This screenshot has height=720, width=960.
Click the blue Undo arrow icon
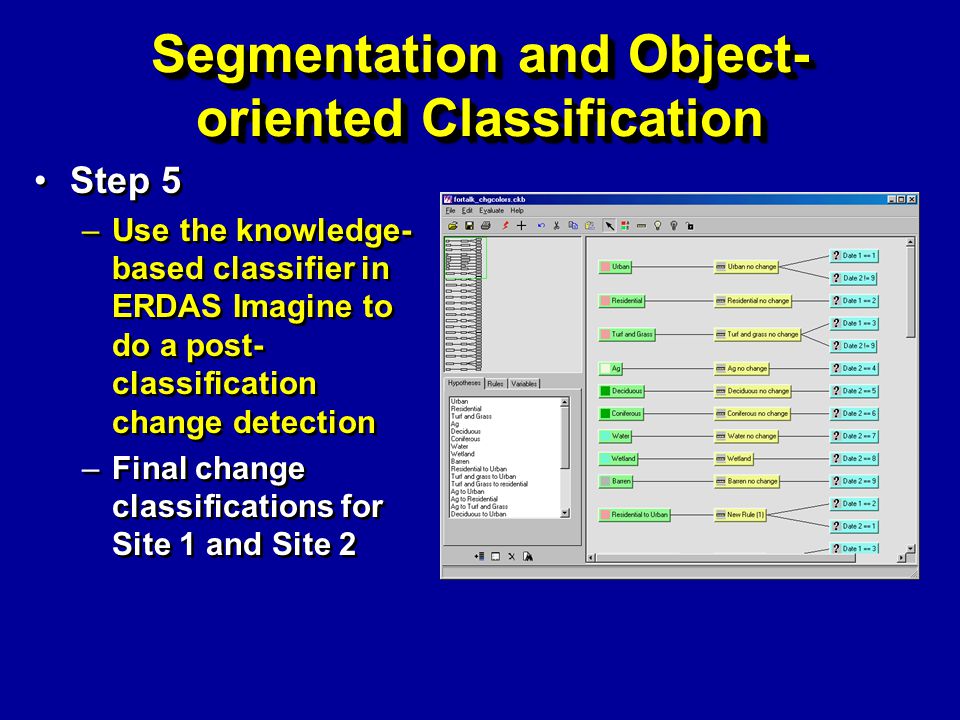(x=541, y=226)
